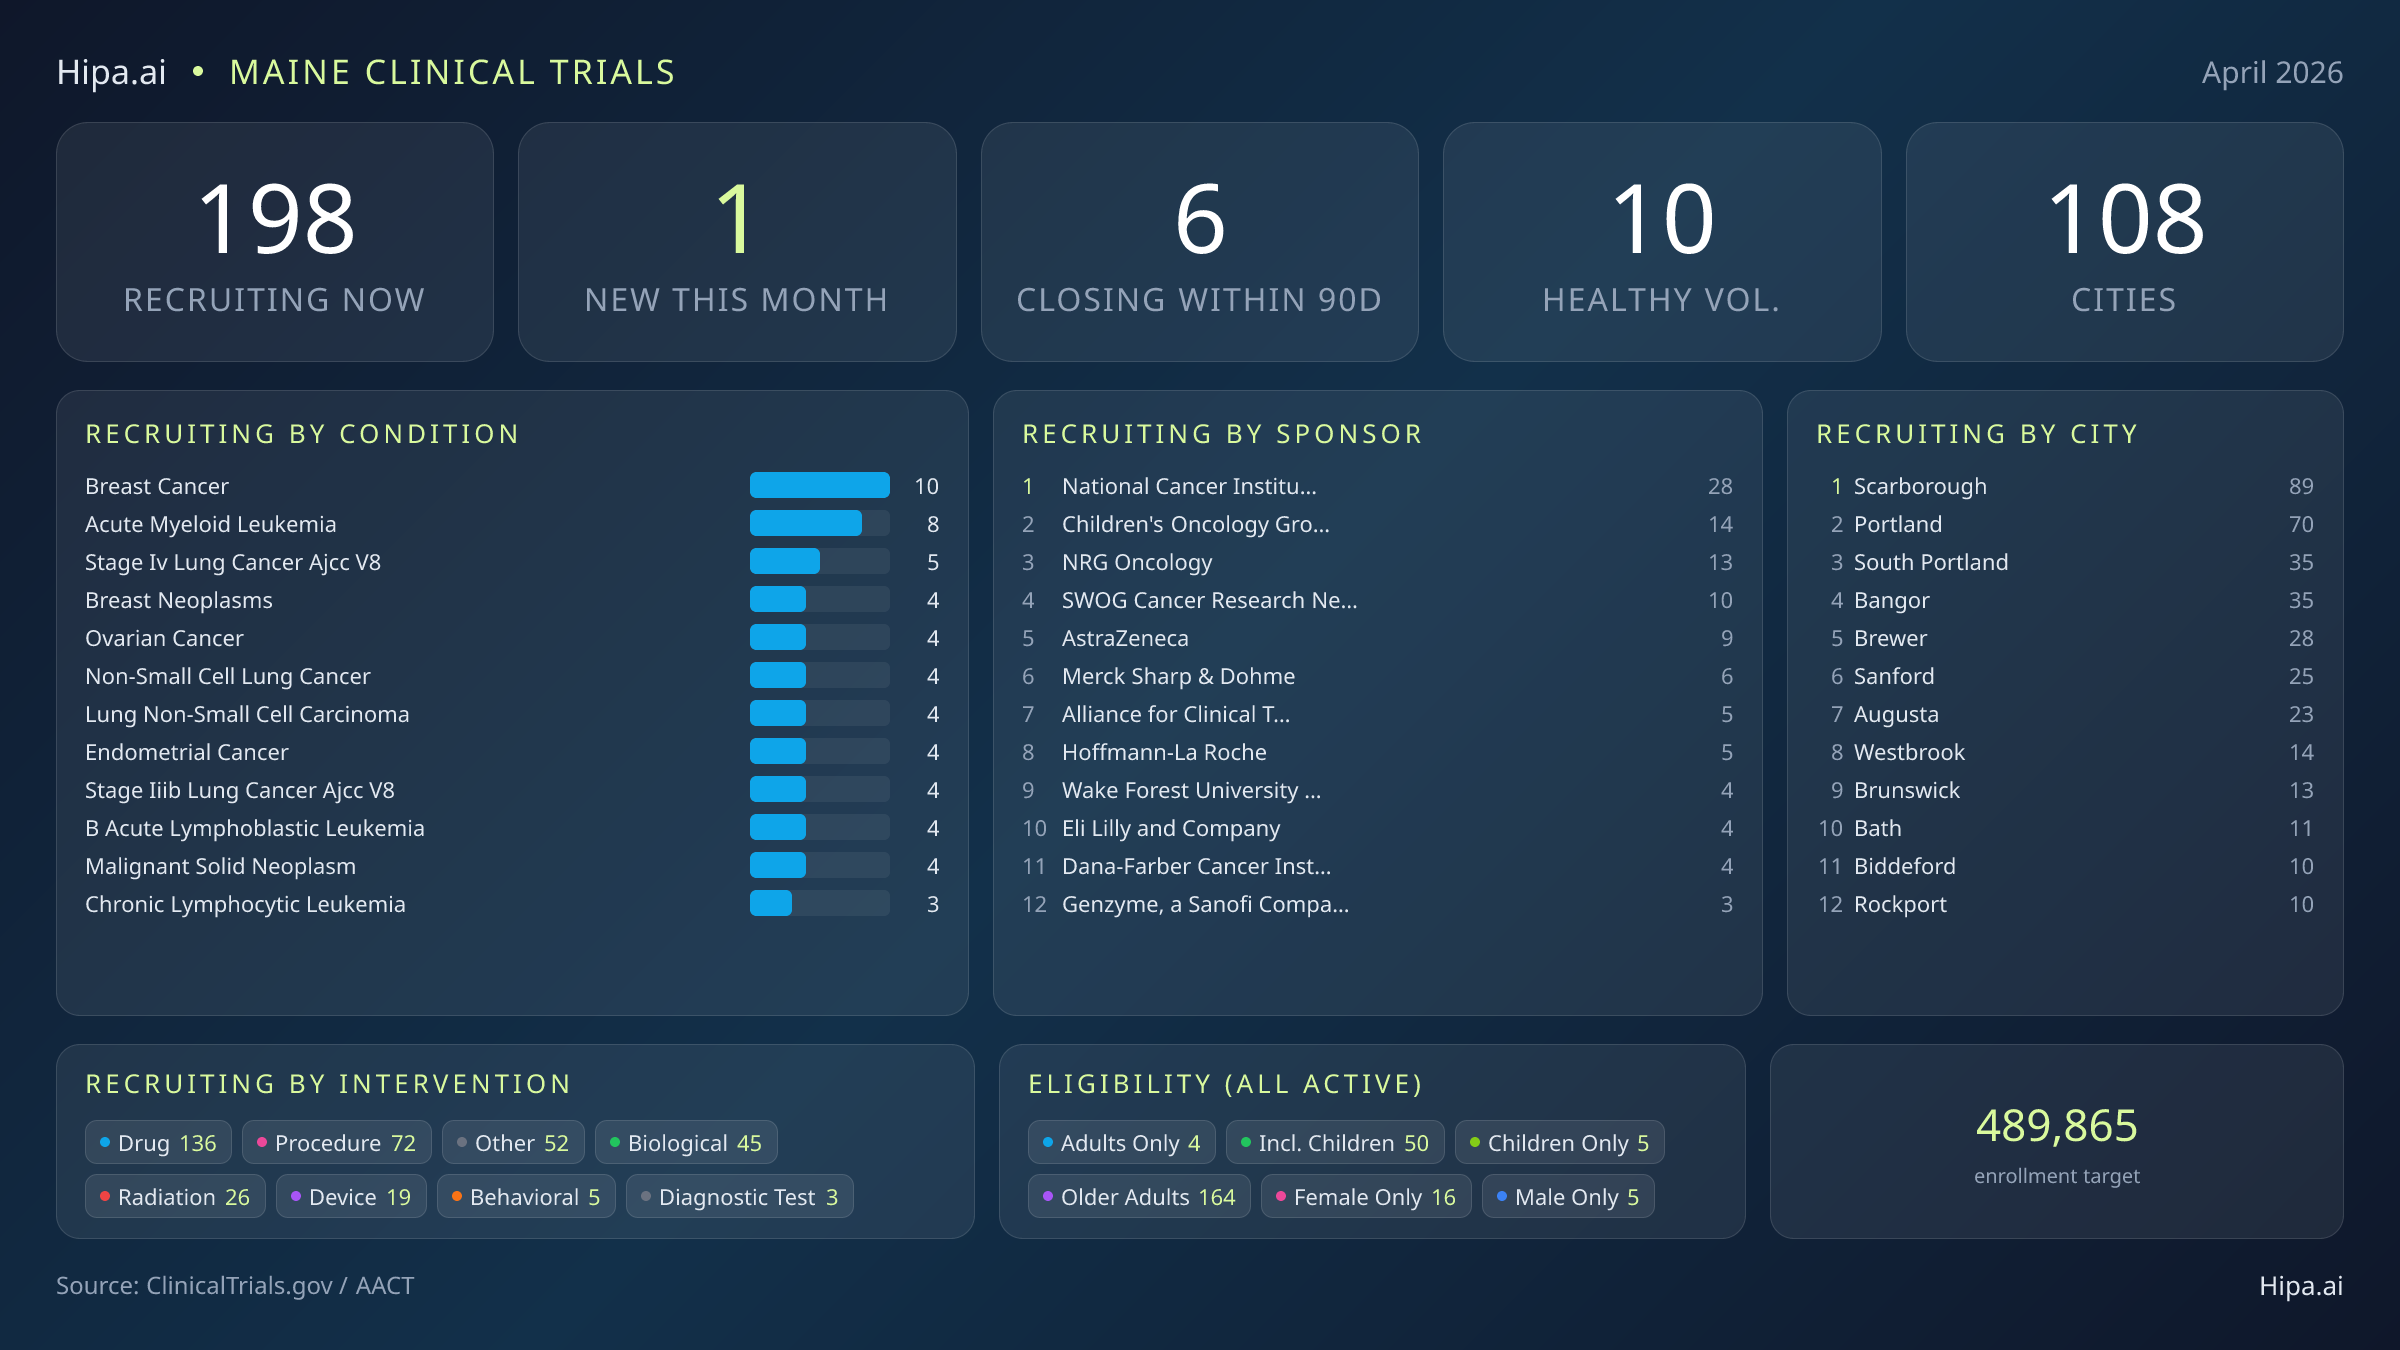Open the Cities 108 card
Screen dimensions: 2400x1350
coord(2124,242)
